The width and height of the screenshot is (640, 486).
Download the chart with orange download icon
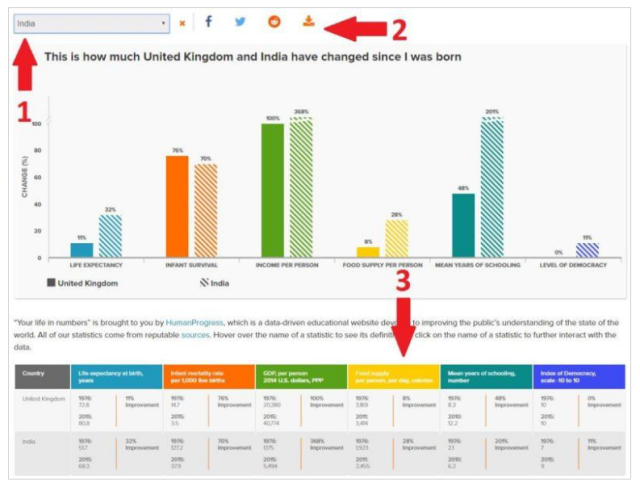pos(308,22)
